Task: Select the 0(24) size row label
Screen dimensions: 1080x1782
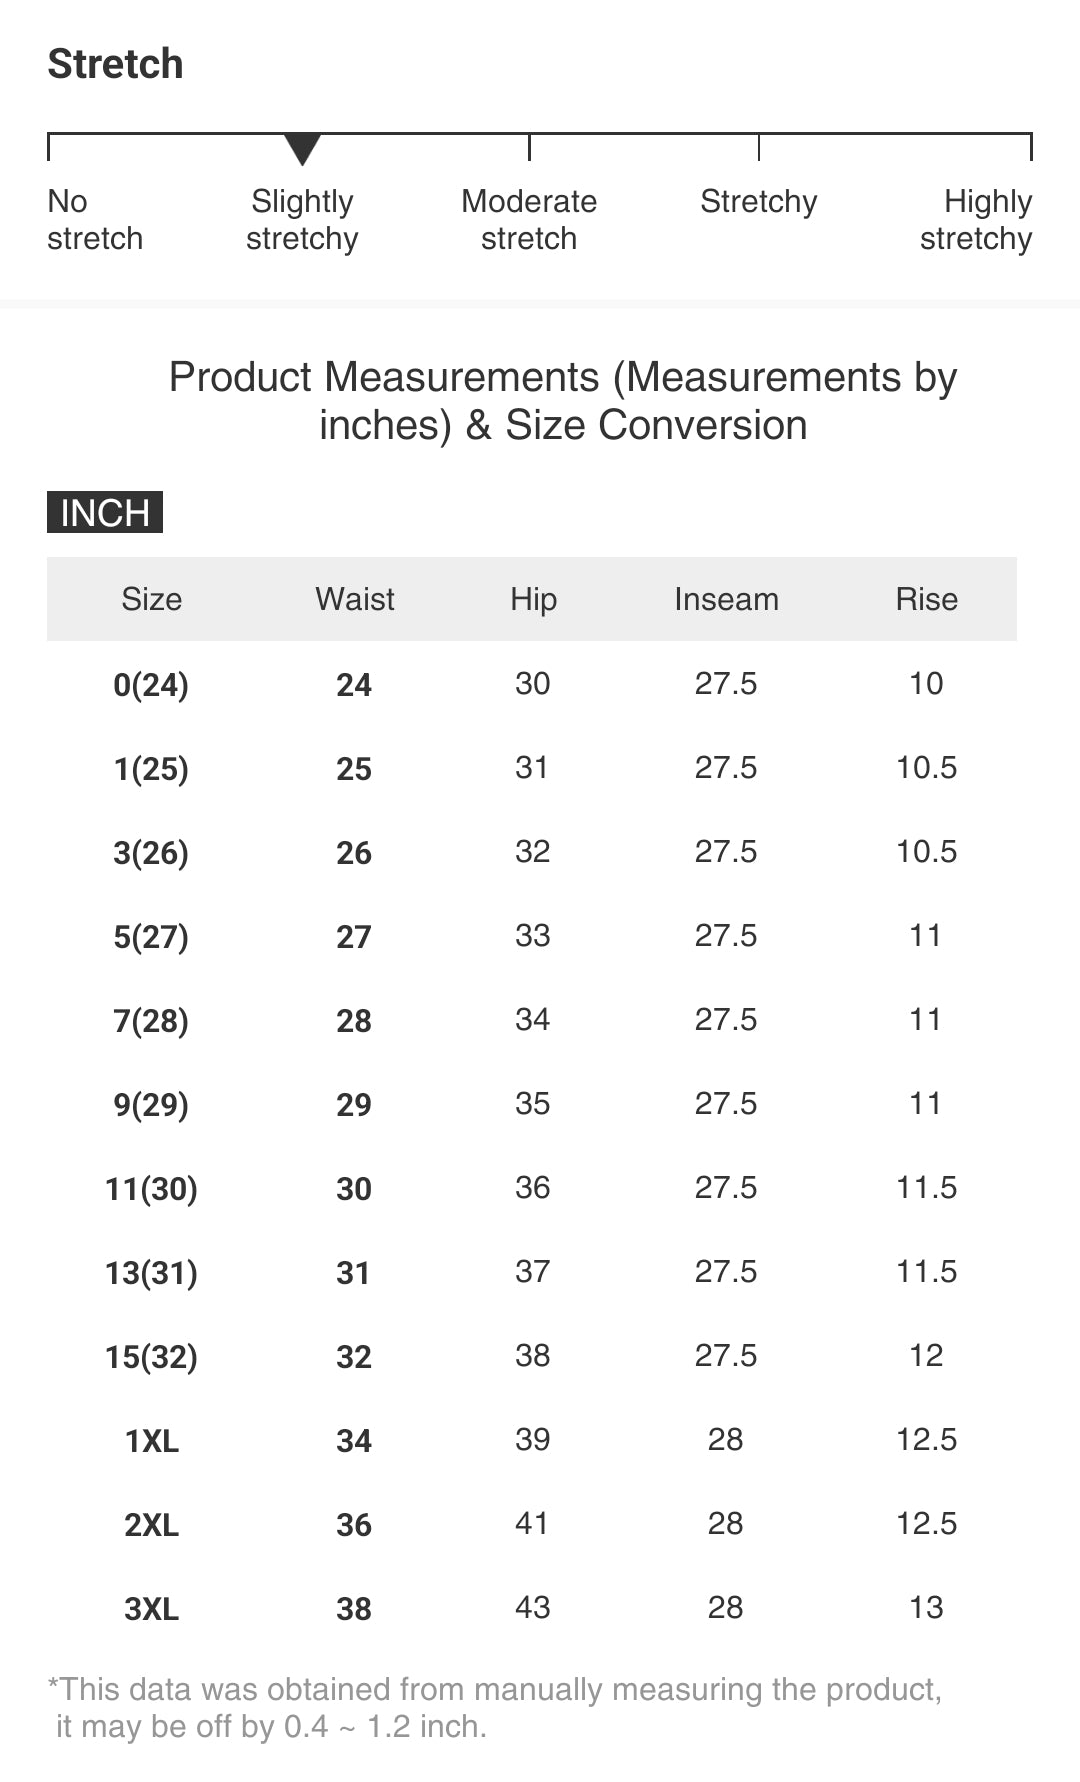Action: [x=151, y=685]
